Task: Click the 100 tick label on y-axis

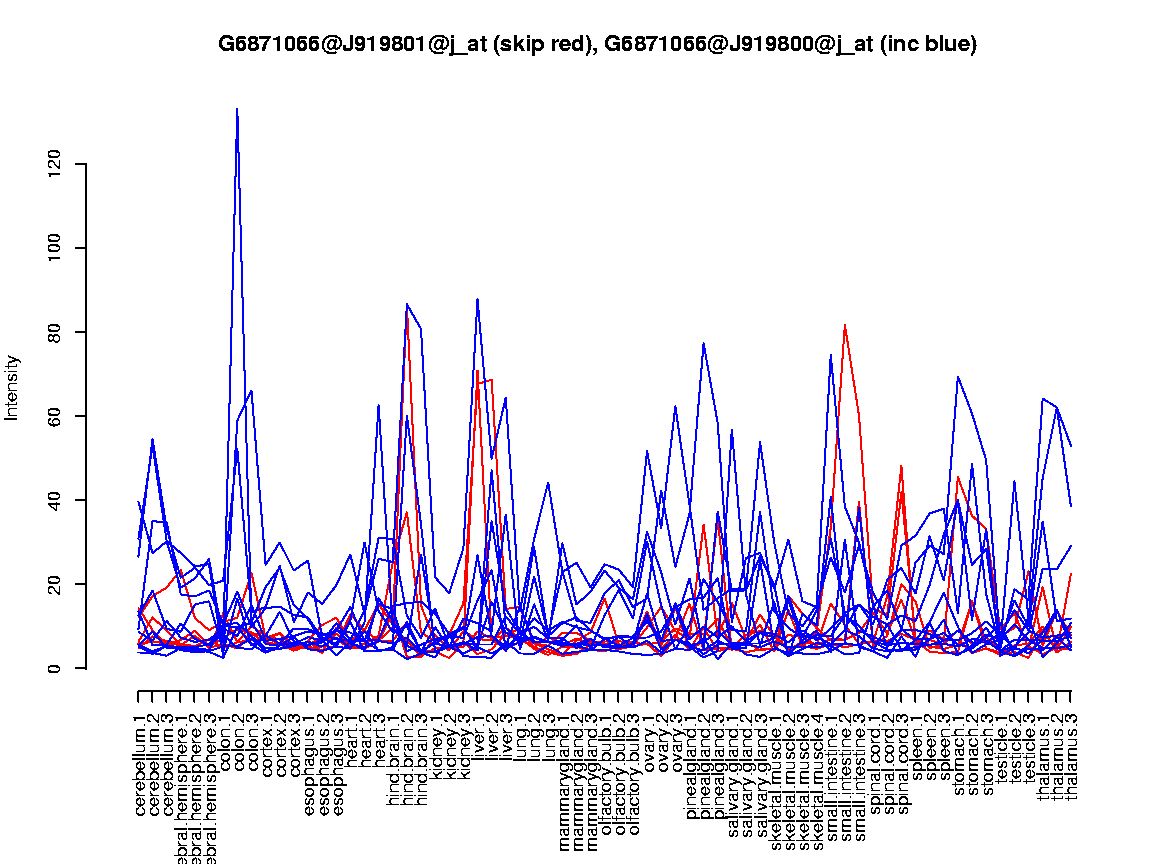Action: 55,248
